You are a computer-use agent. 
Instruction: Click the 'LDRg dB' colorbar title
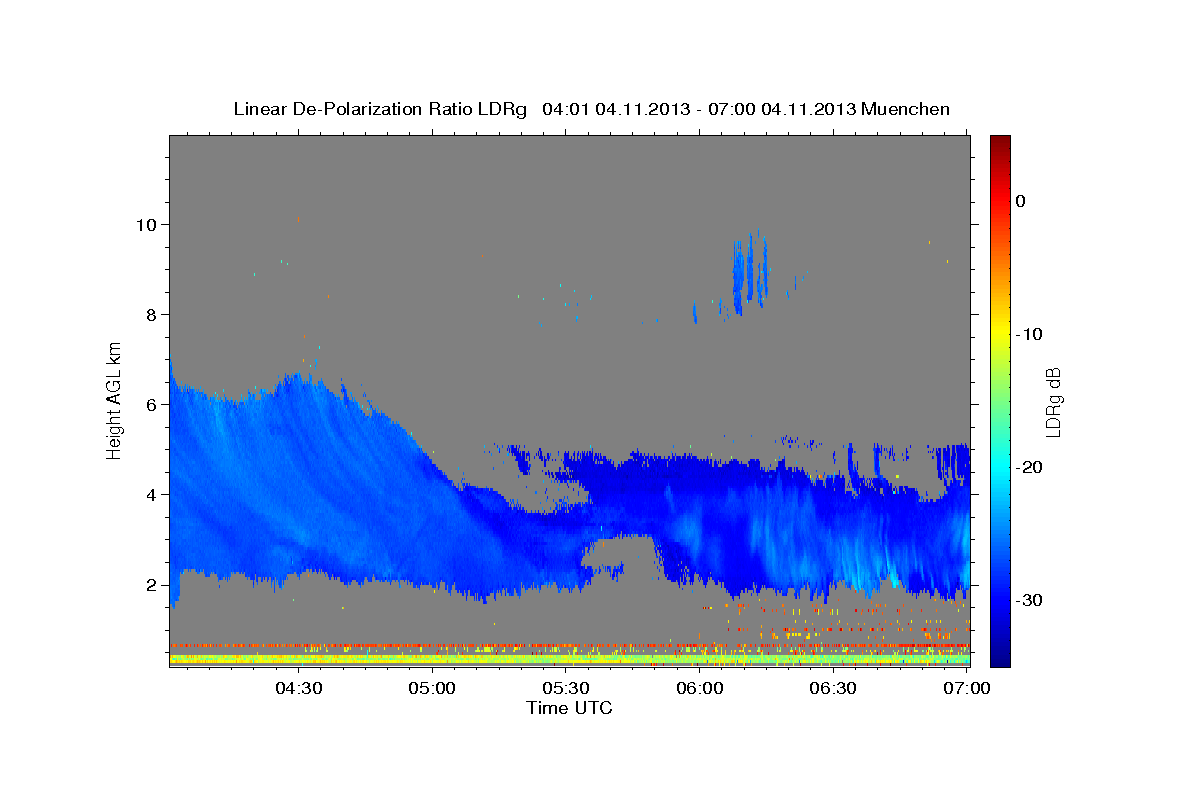[x=1053, y=401]
